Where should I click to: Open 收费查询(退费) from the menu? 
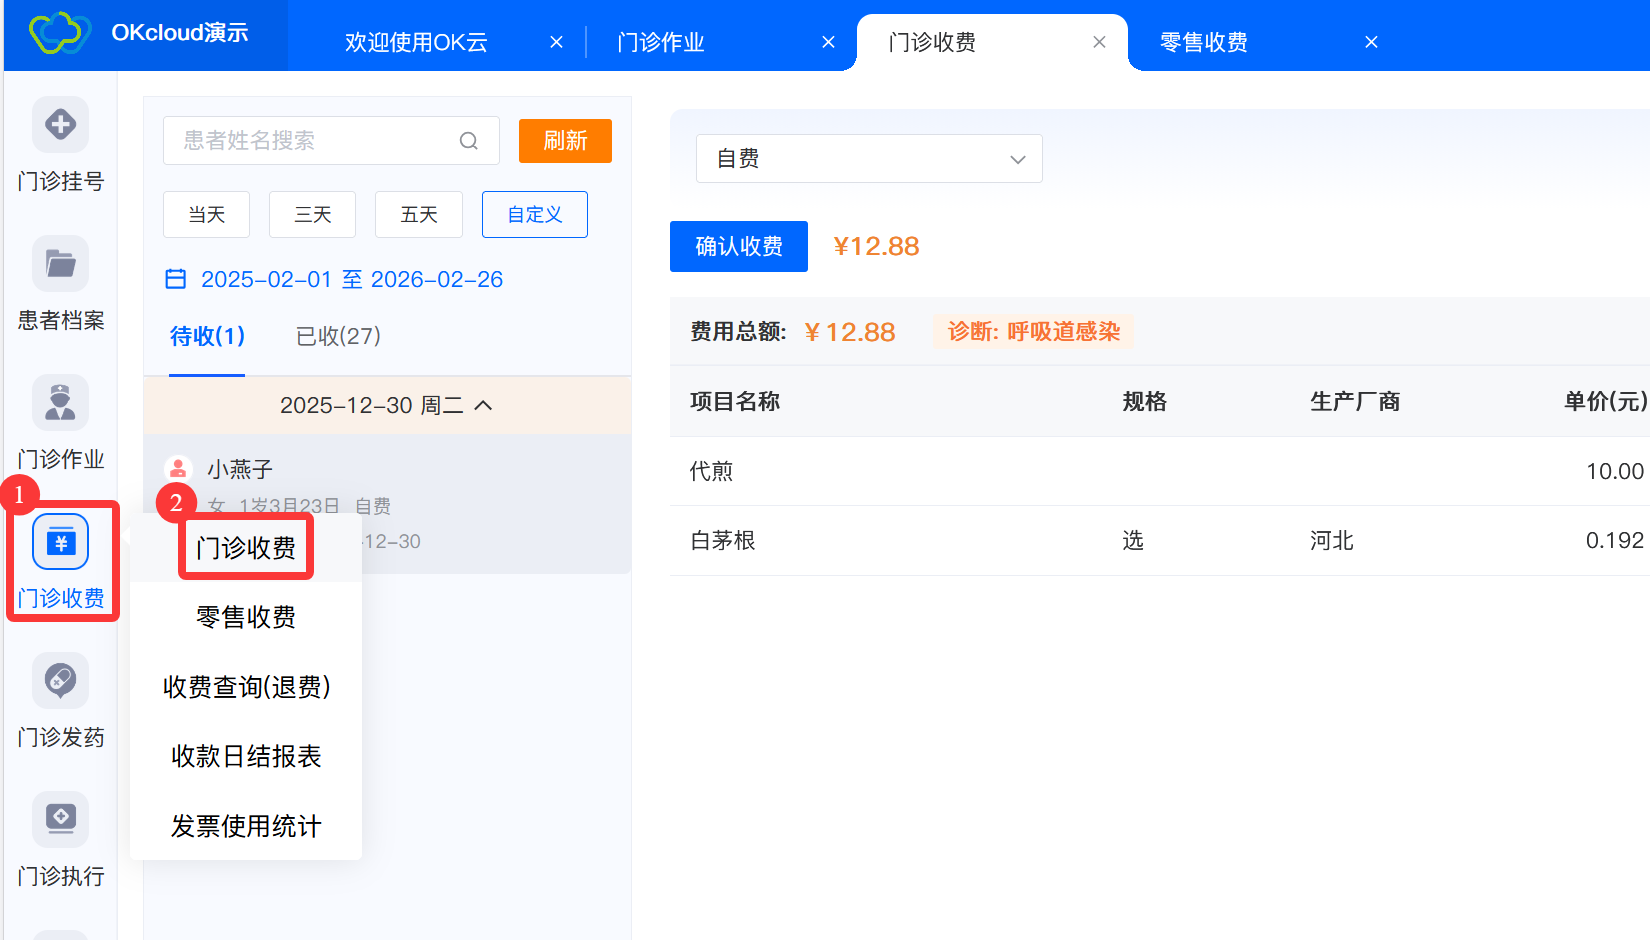click(246, 687)
